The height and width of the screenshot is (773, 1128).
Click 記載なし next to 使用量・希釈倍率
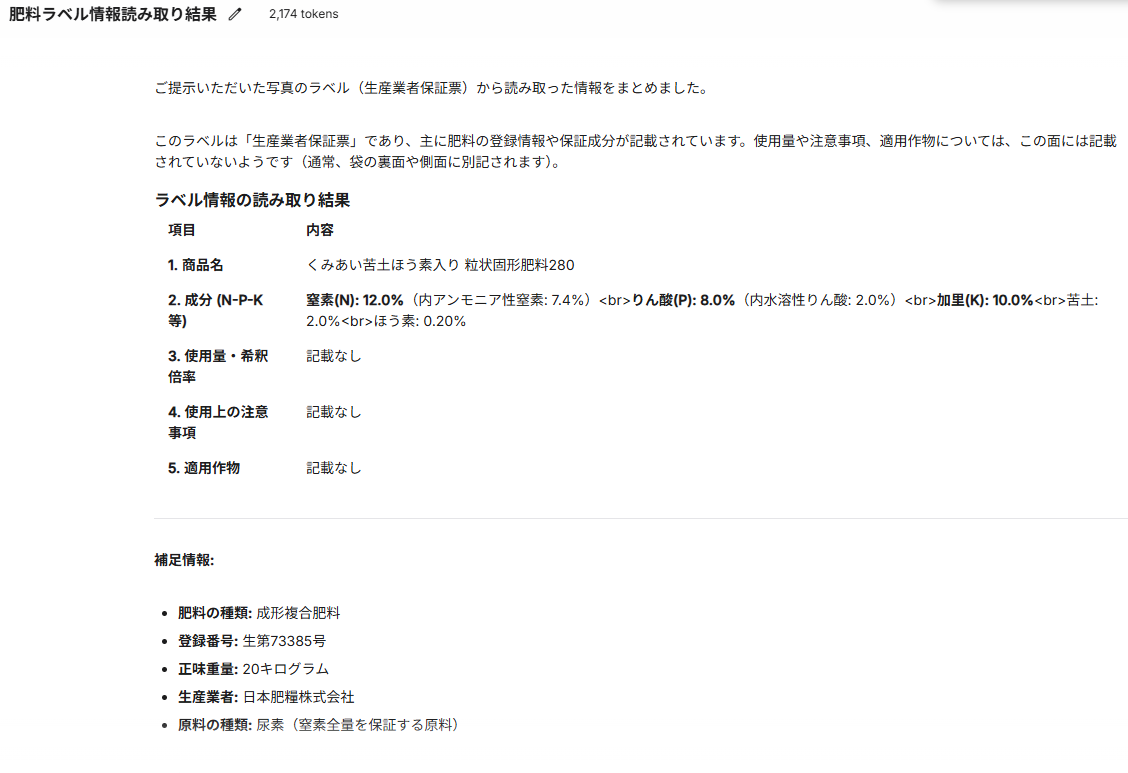(331, 356)
